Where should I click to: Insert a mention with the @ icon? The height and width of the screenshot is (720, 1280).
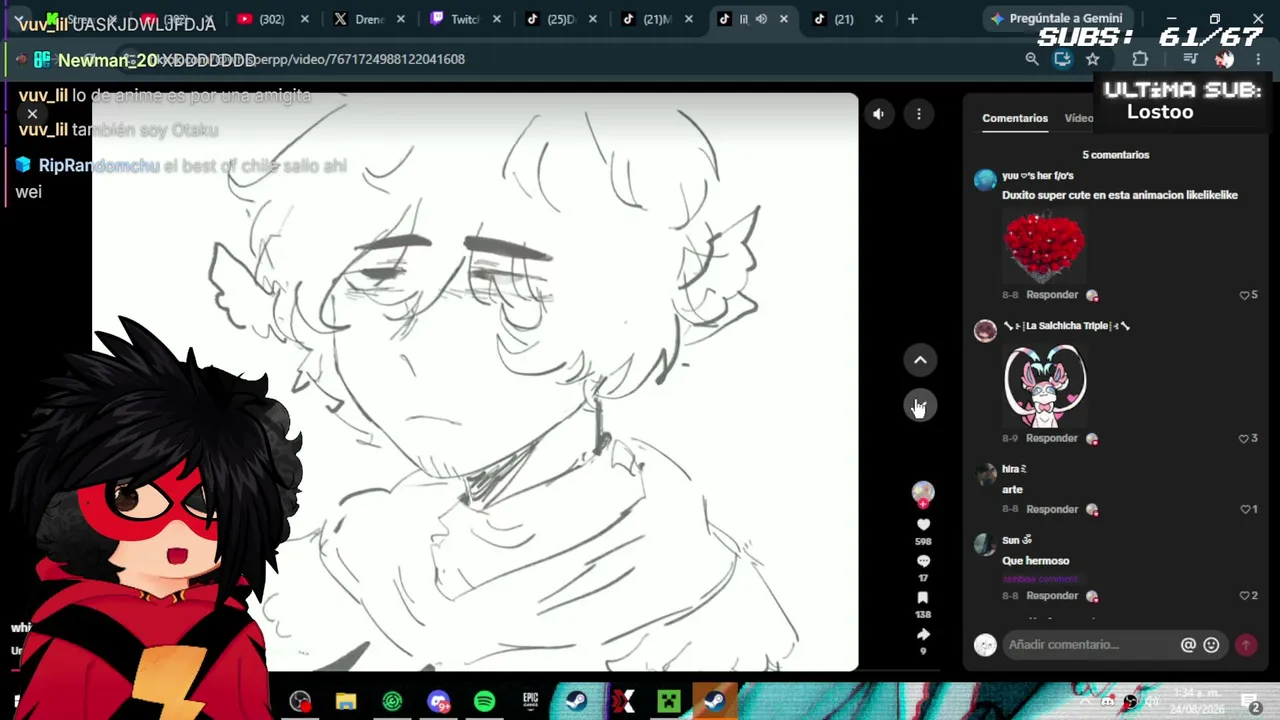1188,645
